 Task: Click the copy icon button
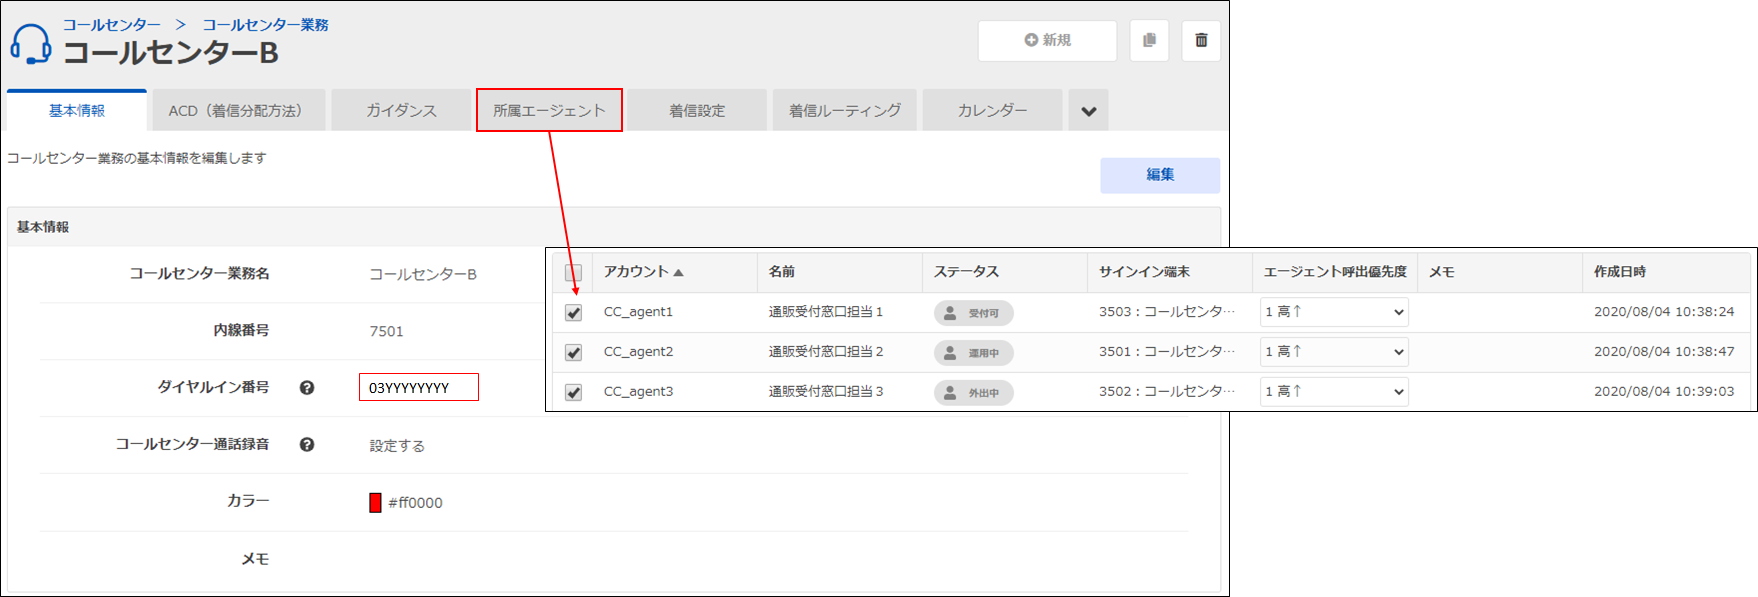1149,41
